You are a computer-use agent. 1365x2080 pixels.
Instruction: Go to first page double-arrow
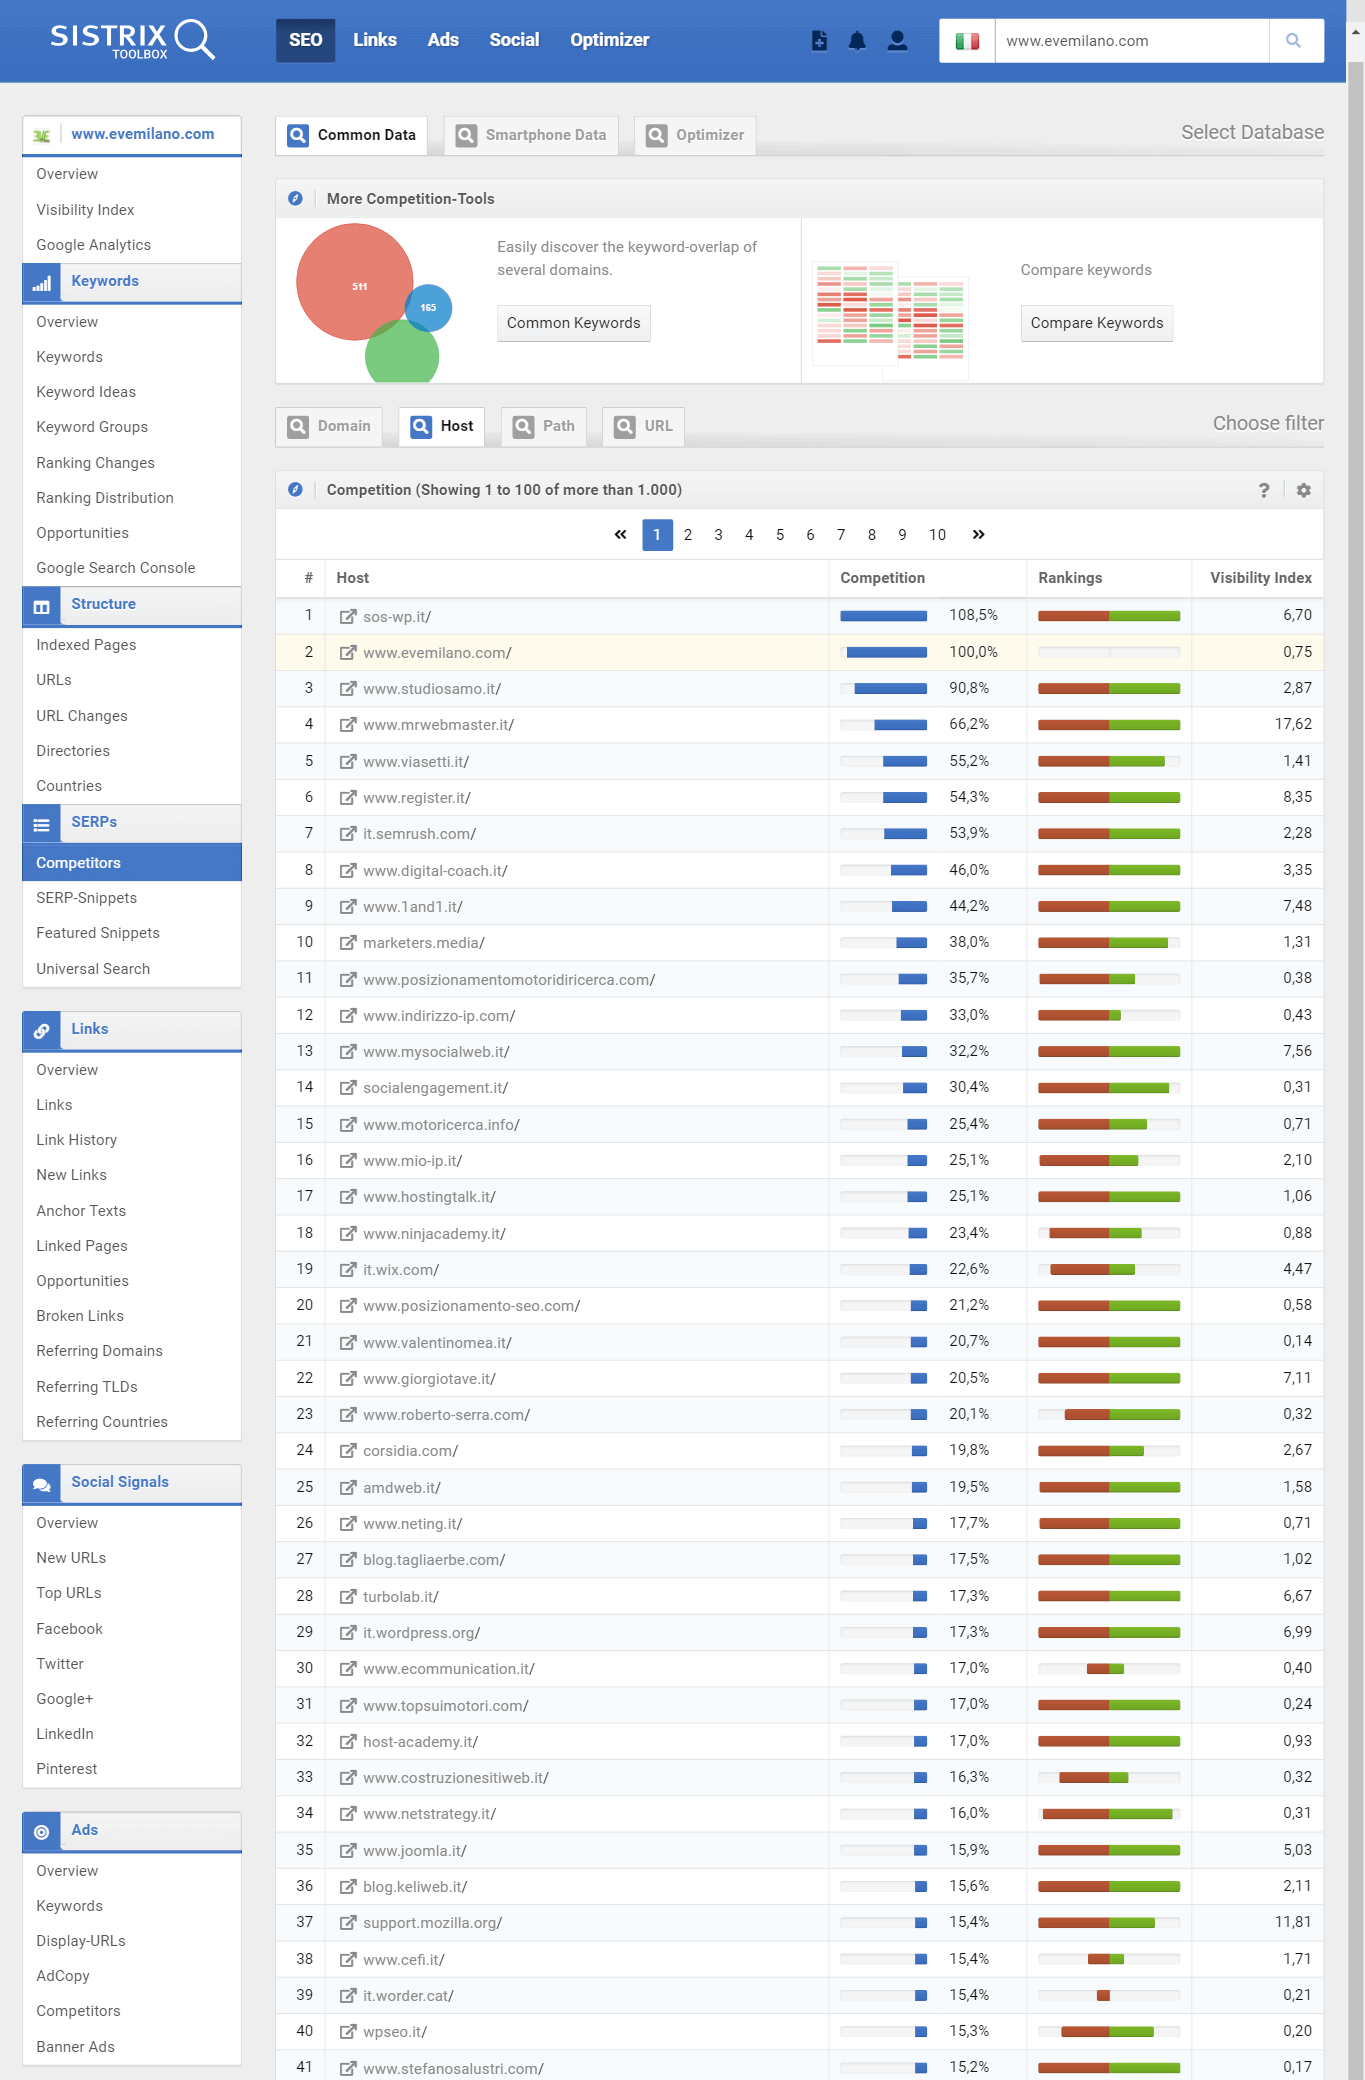click(x=621, y=535)
